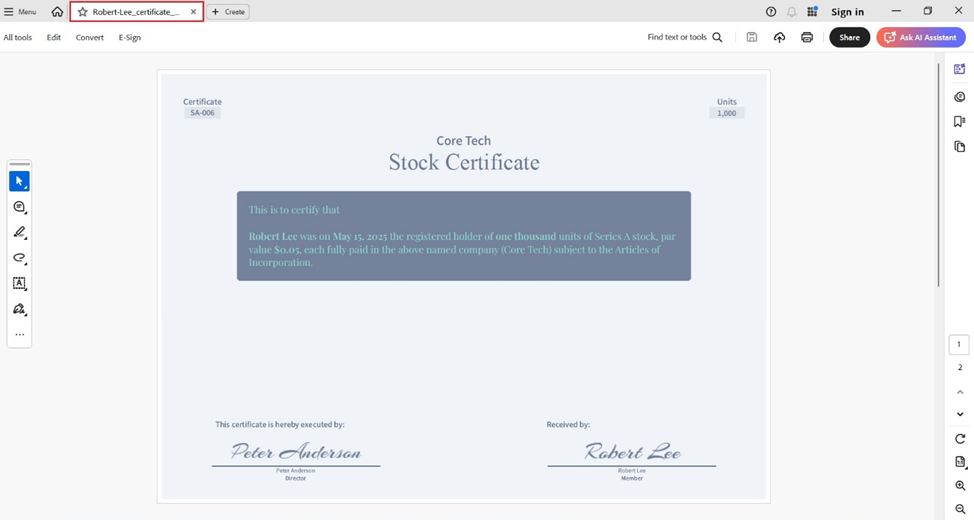The image size is (974, 520).
Task: Ask AI Assistant
Action: [921, 37]
